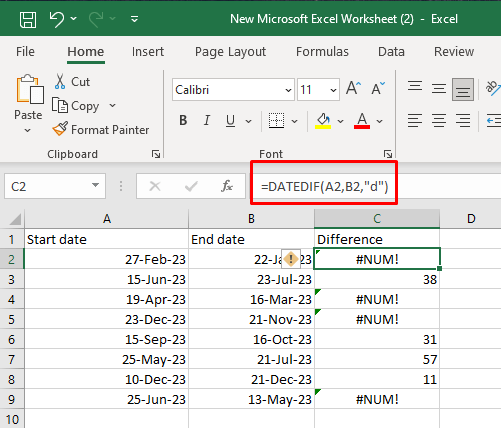
Task: Switch to the Insert tab
Action: [148, 52]
